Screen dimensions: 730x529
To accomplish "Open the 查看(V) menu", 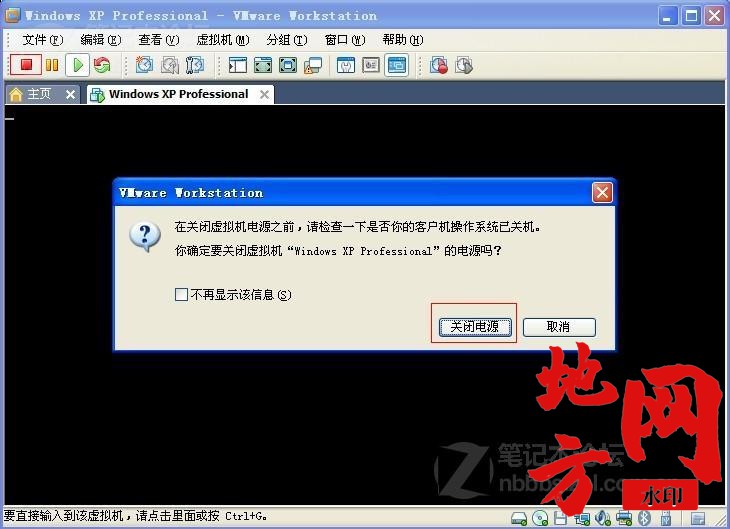I will (159, 40).
